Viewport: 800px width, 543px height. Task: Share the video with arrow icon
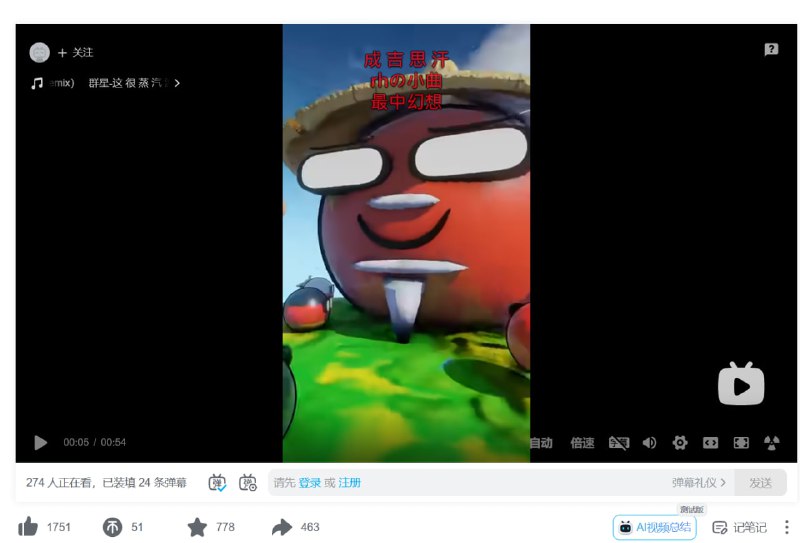282,527
